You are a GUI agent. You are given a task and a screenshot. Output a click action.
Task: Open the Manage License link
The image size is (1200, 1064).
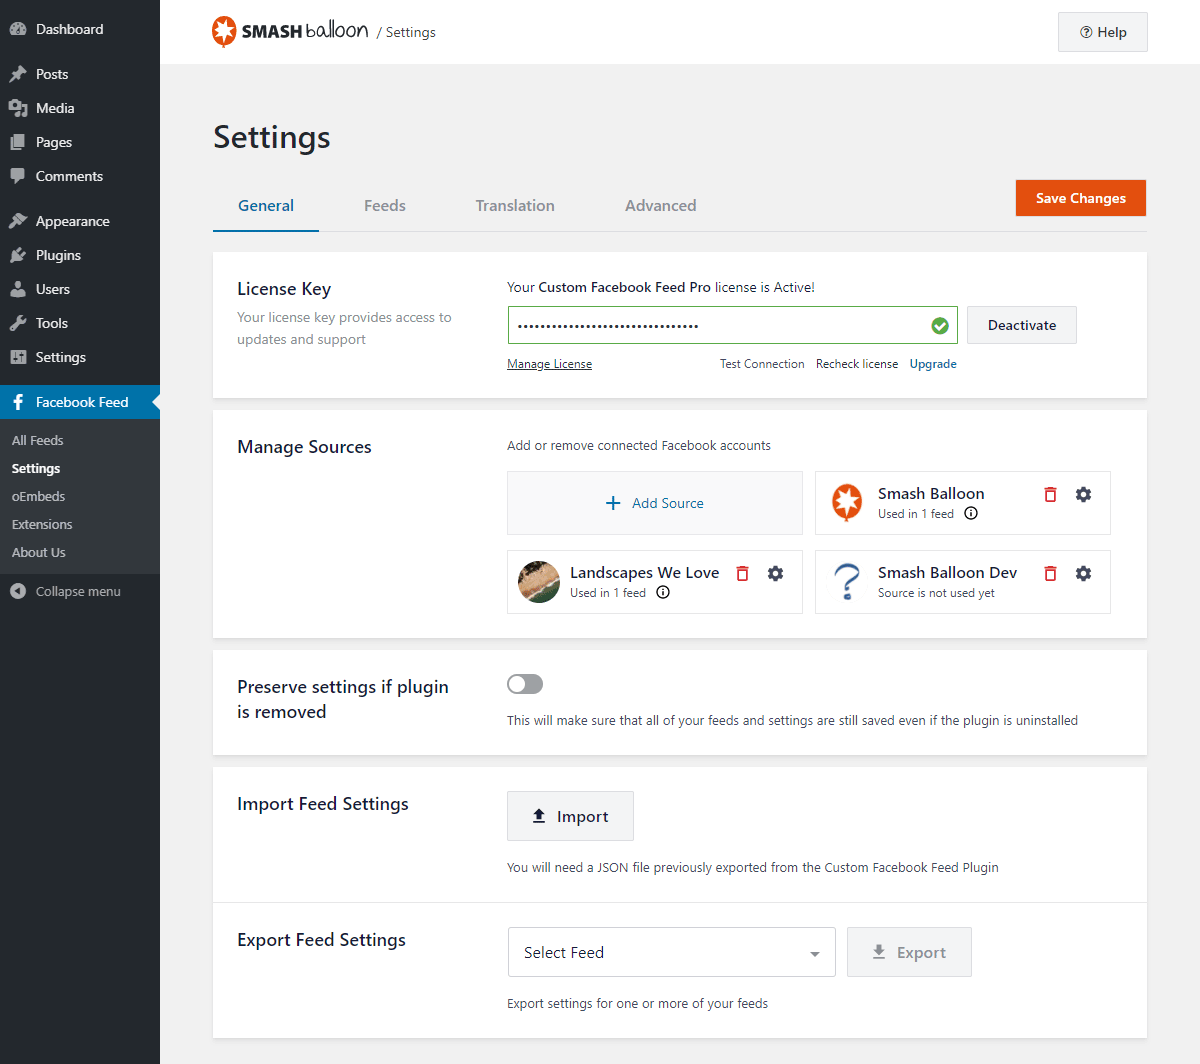click(x=549, y=364)
